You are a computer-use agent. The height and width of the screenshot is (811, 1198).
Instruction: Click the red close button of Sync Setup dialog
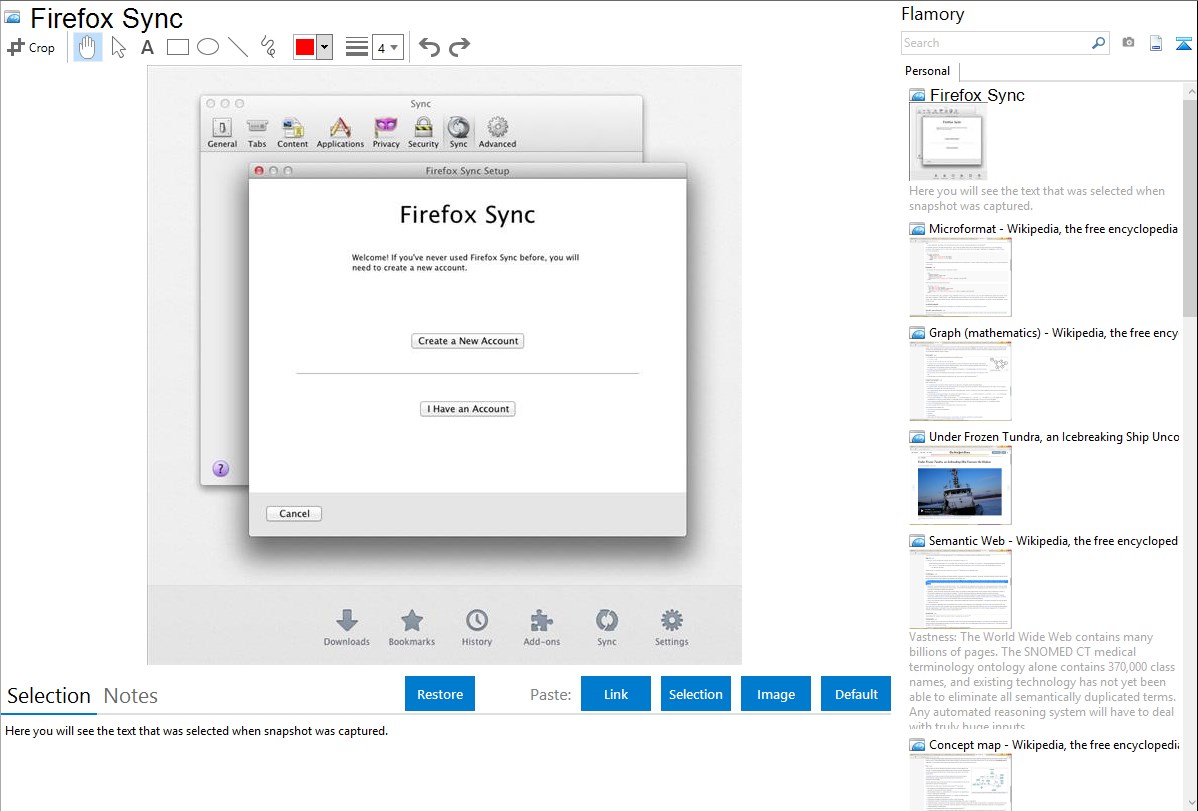click(259, 170)
